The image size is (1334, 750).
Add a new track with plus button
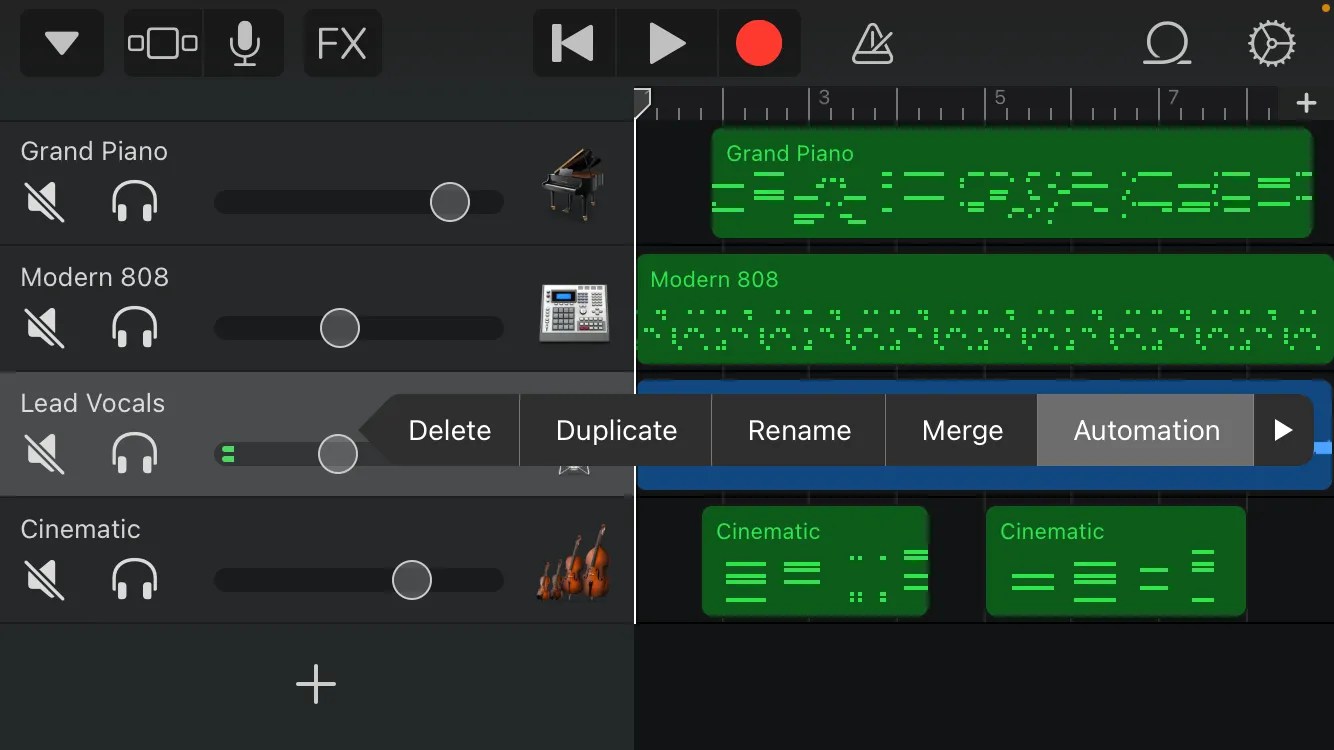[x=315, y=684]
